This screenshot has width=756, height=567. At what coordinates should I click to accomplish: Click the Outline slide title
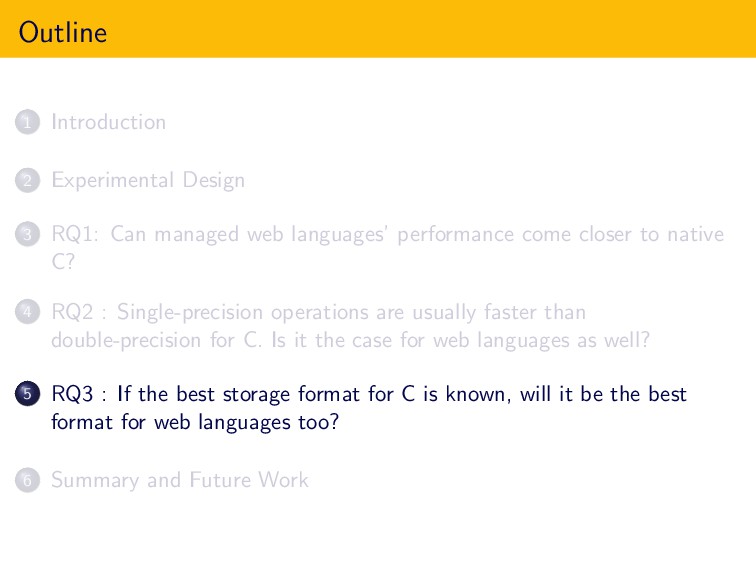pyautogui.click(x=63, y=32)
